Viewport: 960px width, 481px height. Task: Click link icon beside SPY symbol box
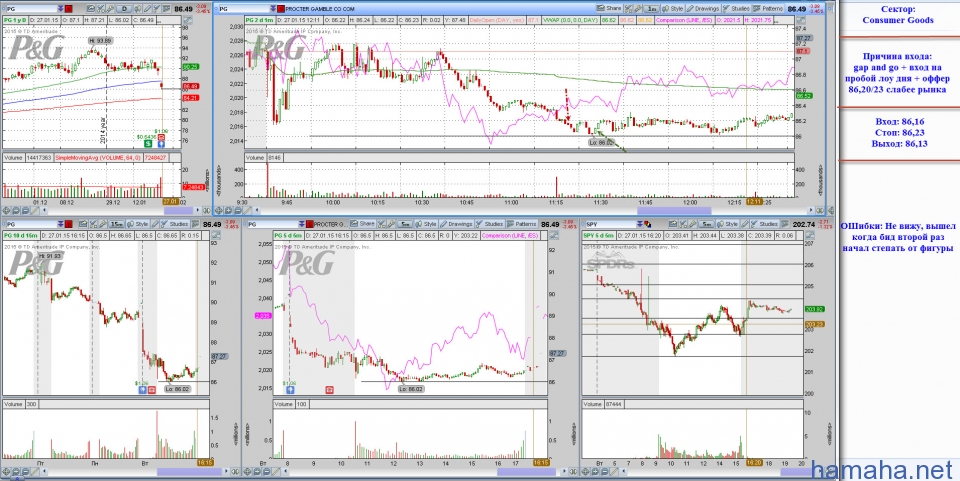pos(647,224)
